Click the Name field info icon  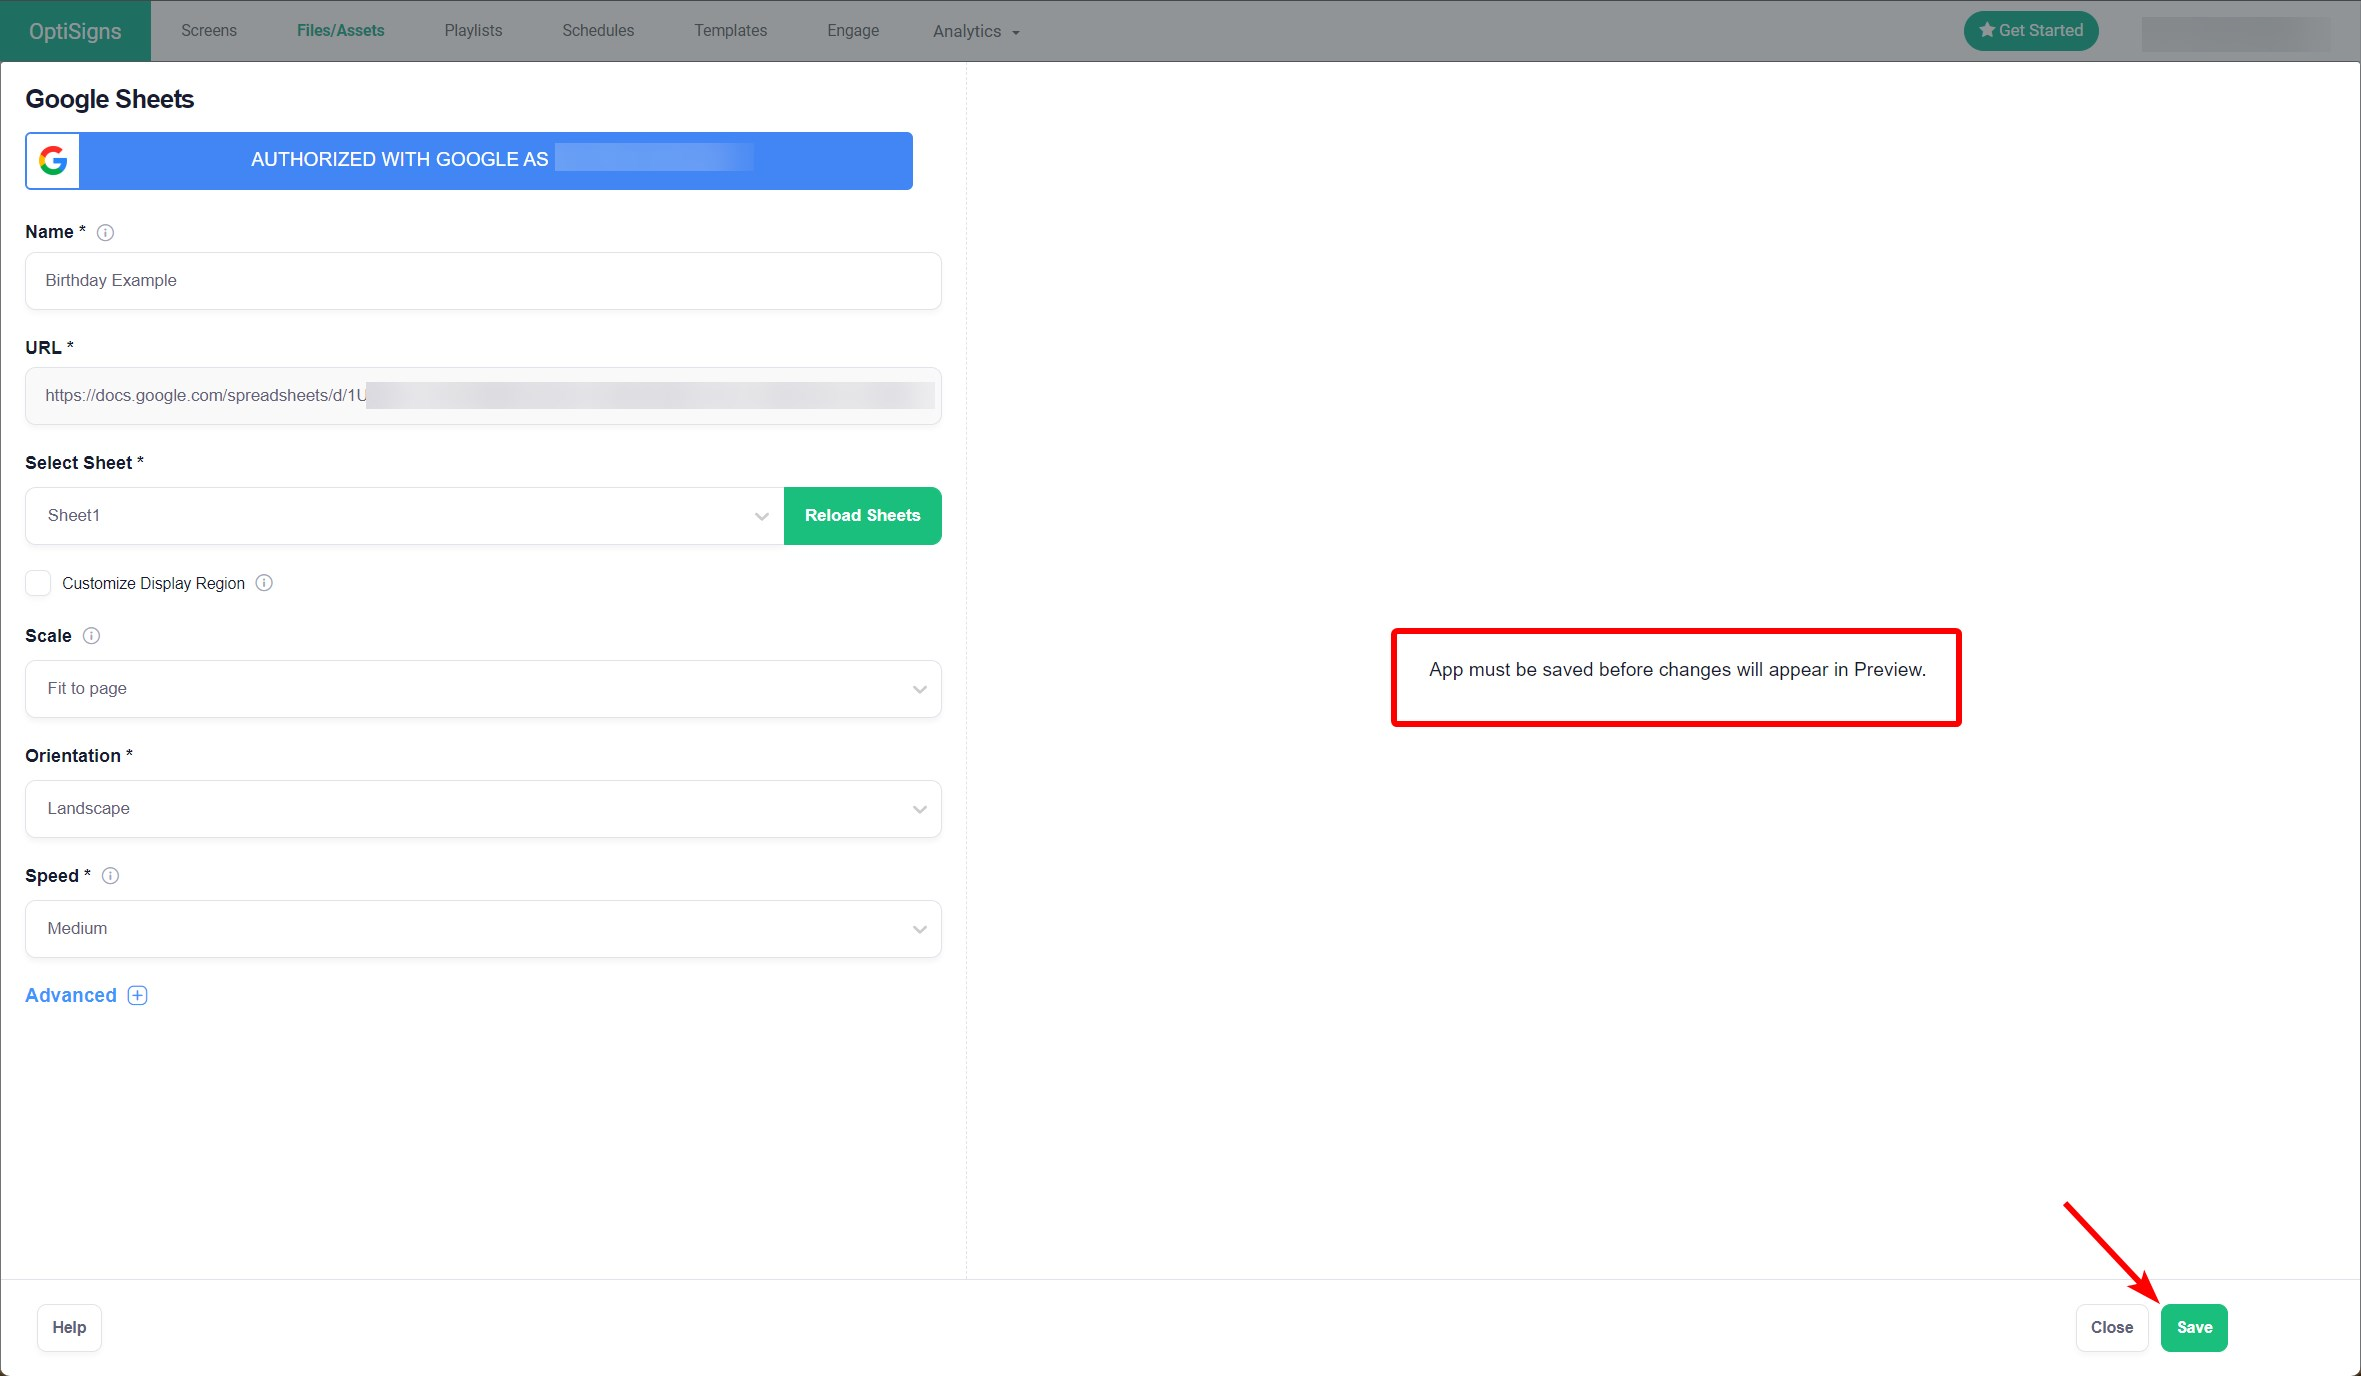[x=105, y=232]
